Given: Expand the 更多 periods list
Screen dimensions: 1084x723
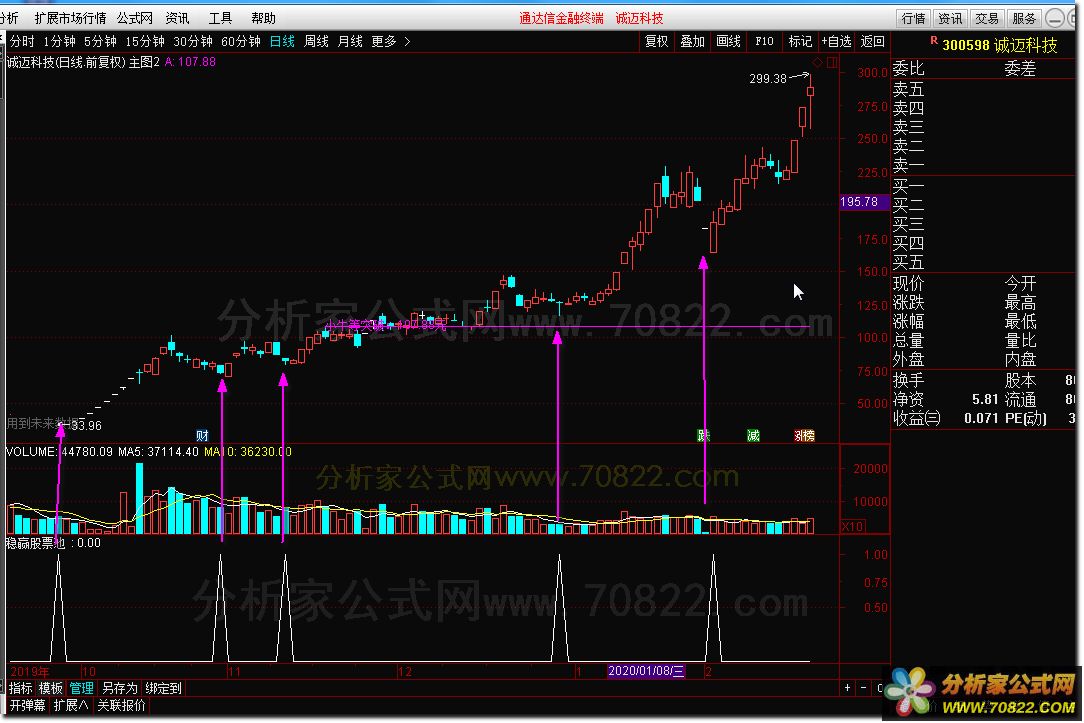Looking at the screenshot, I should click(390, 41).
